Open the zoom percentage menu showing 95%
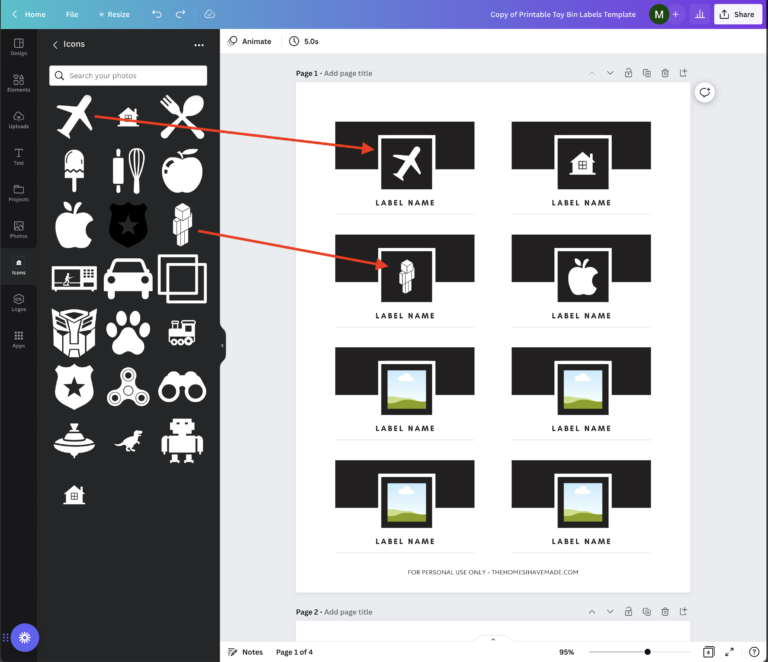The image size is (768, 662). click(x=566, y=652)
